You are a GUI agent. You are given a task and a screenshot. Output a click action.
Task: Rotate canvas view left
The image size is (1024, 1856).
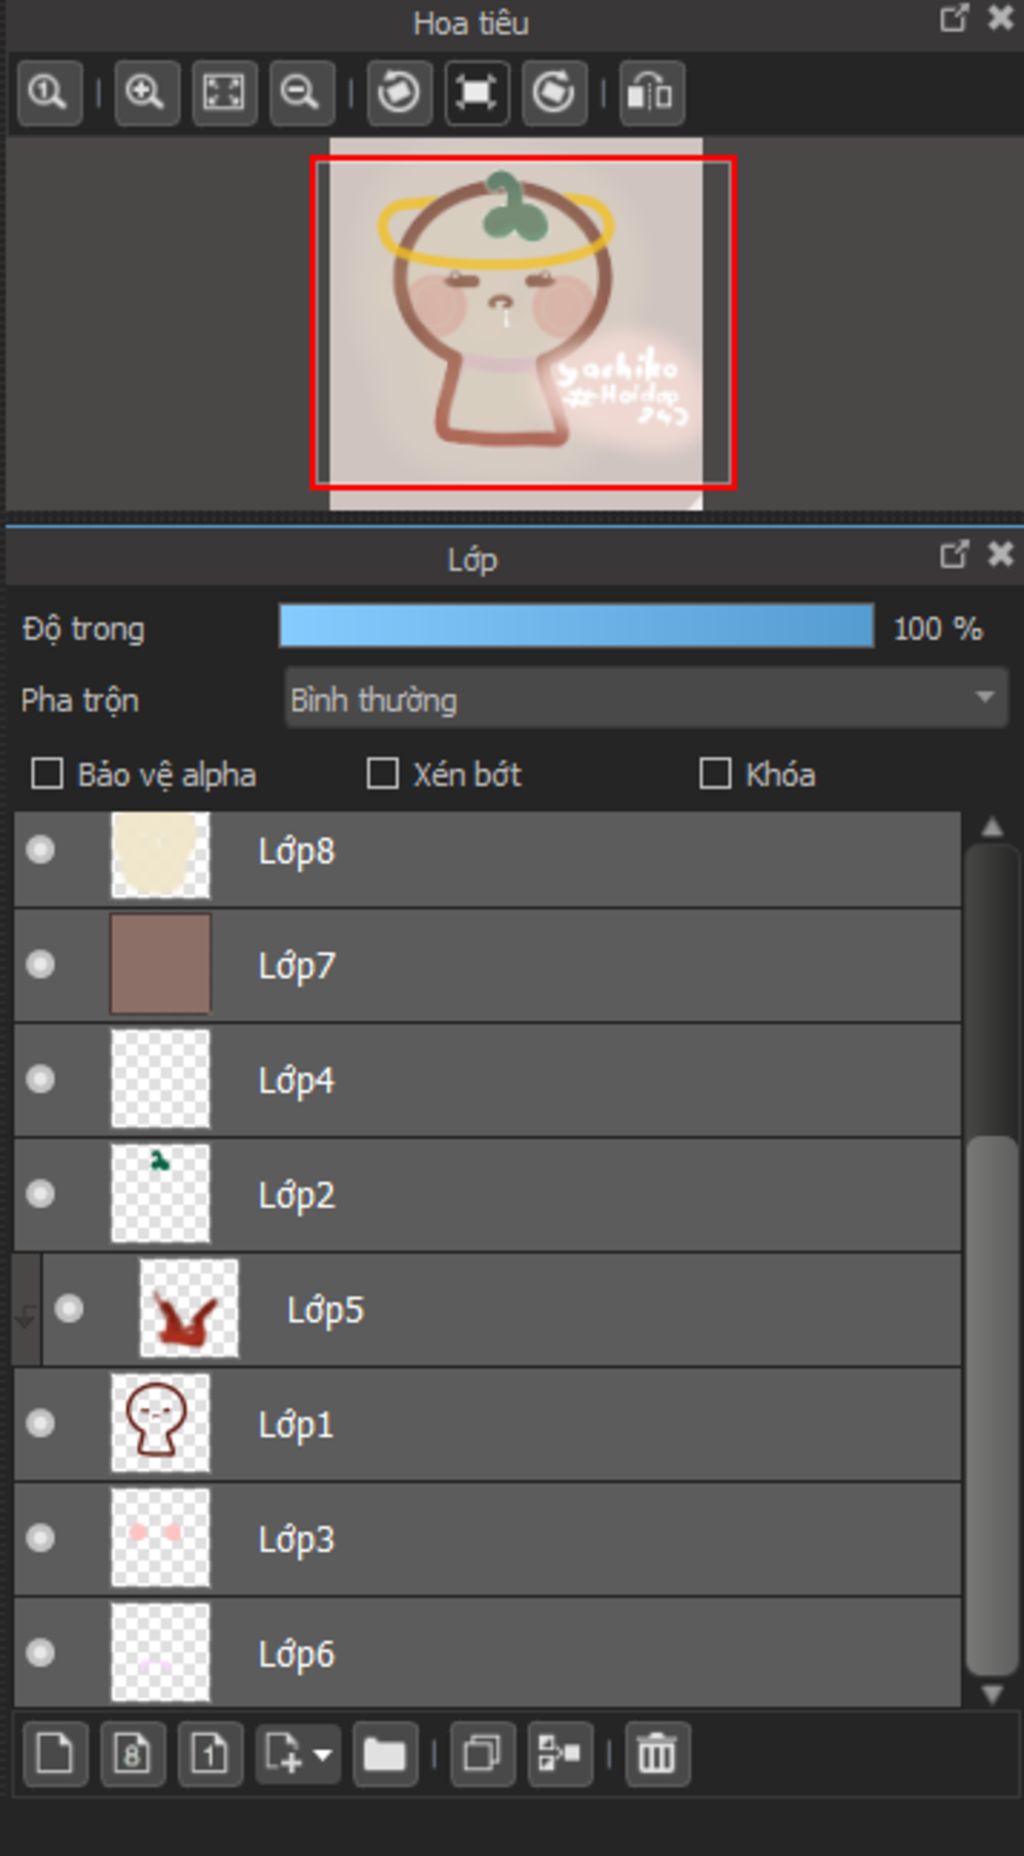coord(399,93)
